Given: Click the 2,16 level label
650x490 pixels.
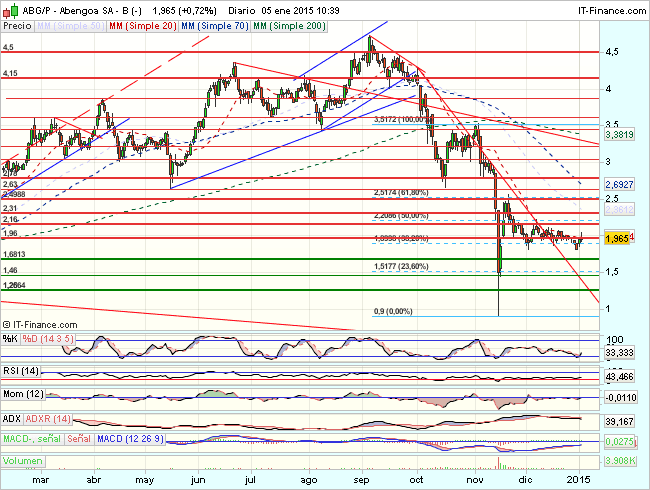Looking at the screenshot, I should click(x=10, y=219).
